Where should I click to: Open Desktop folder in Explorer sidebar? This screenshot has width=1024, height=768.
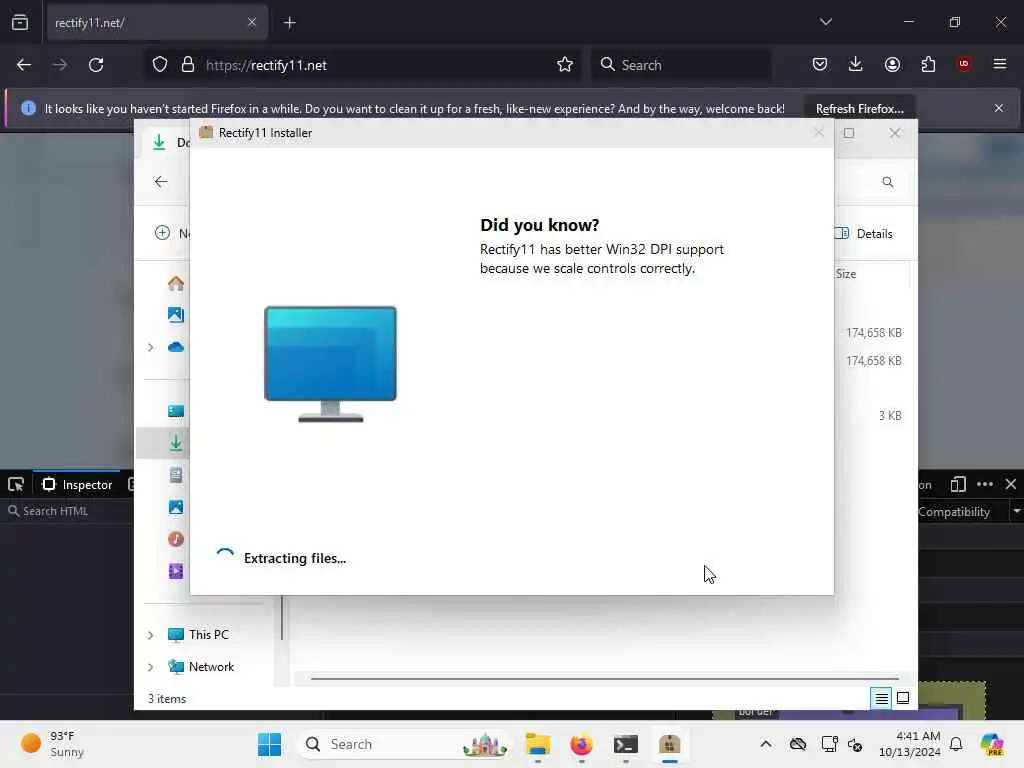point(176,411)
